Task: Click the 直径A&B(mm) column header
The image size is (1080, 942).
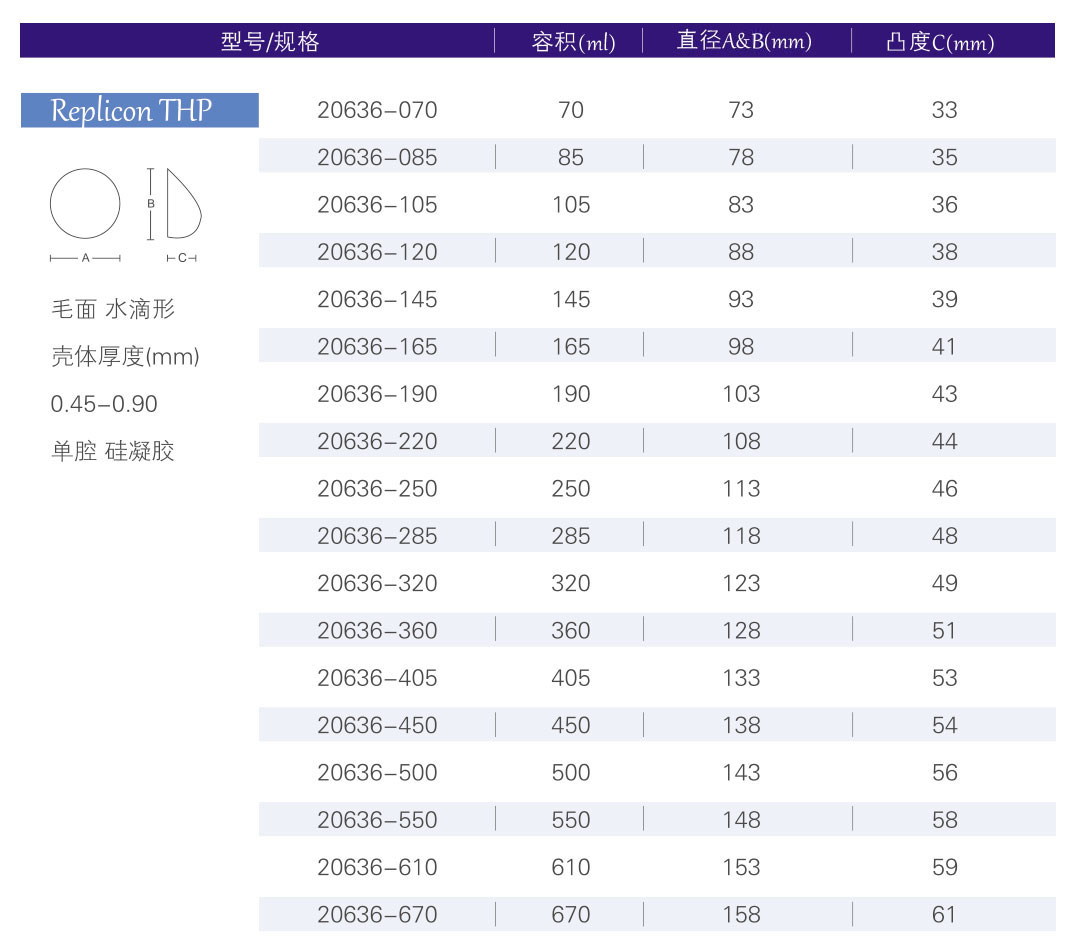Action: point(744,41)
